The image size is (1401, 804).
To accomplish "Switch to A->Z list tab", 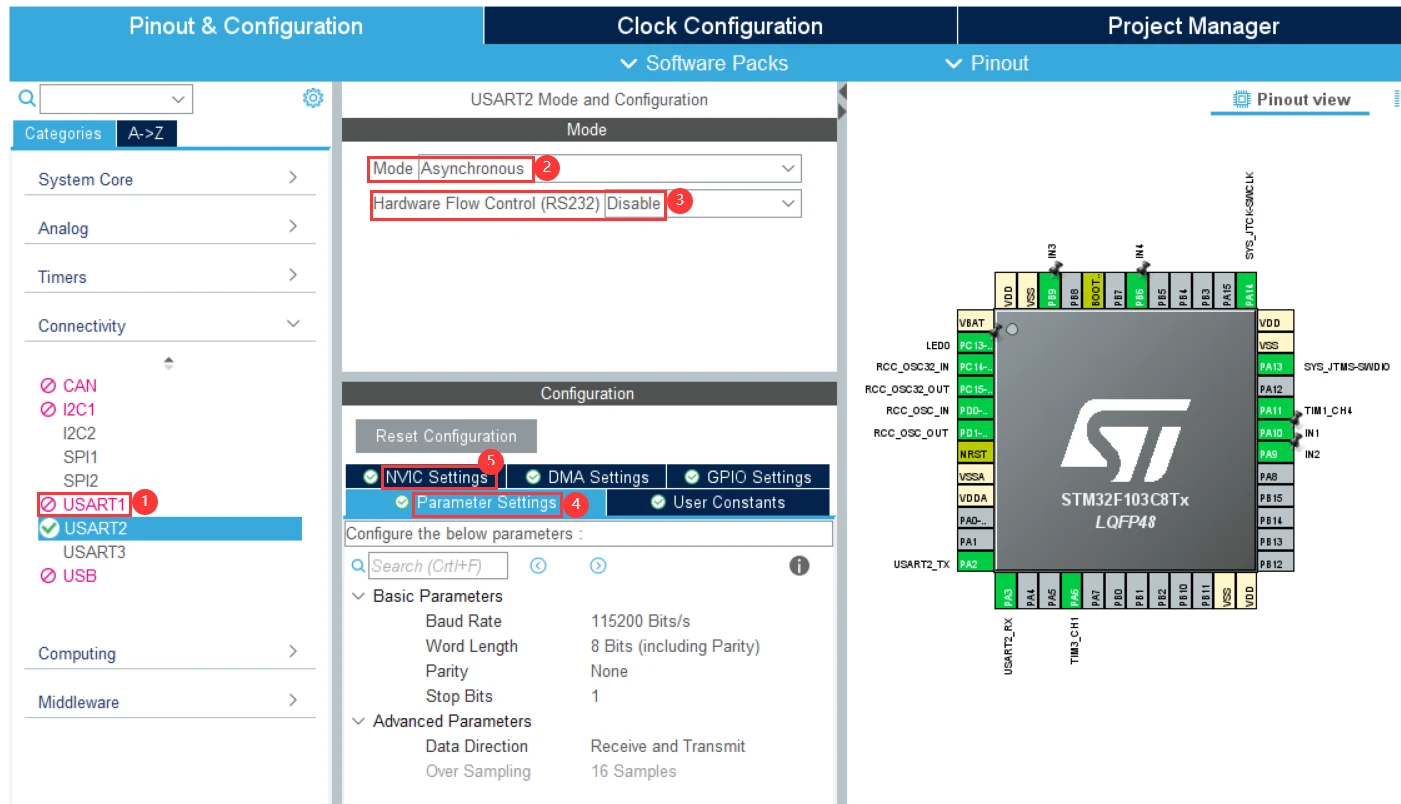I will [x=146, y=134].
